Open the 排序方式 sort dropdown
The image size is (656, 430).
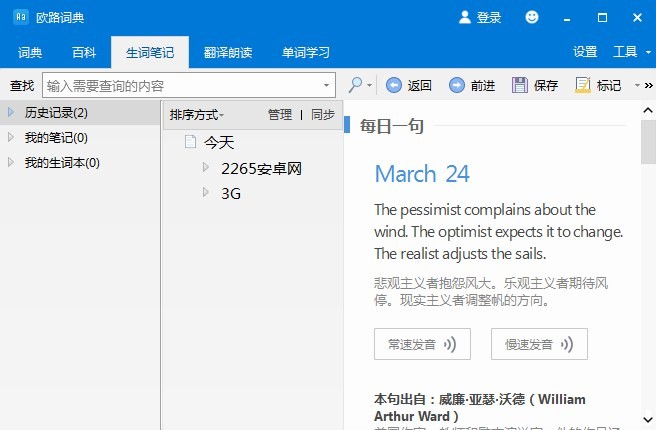click(197, 114)
